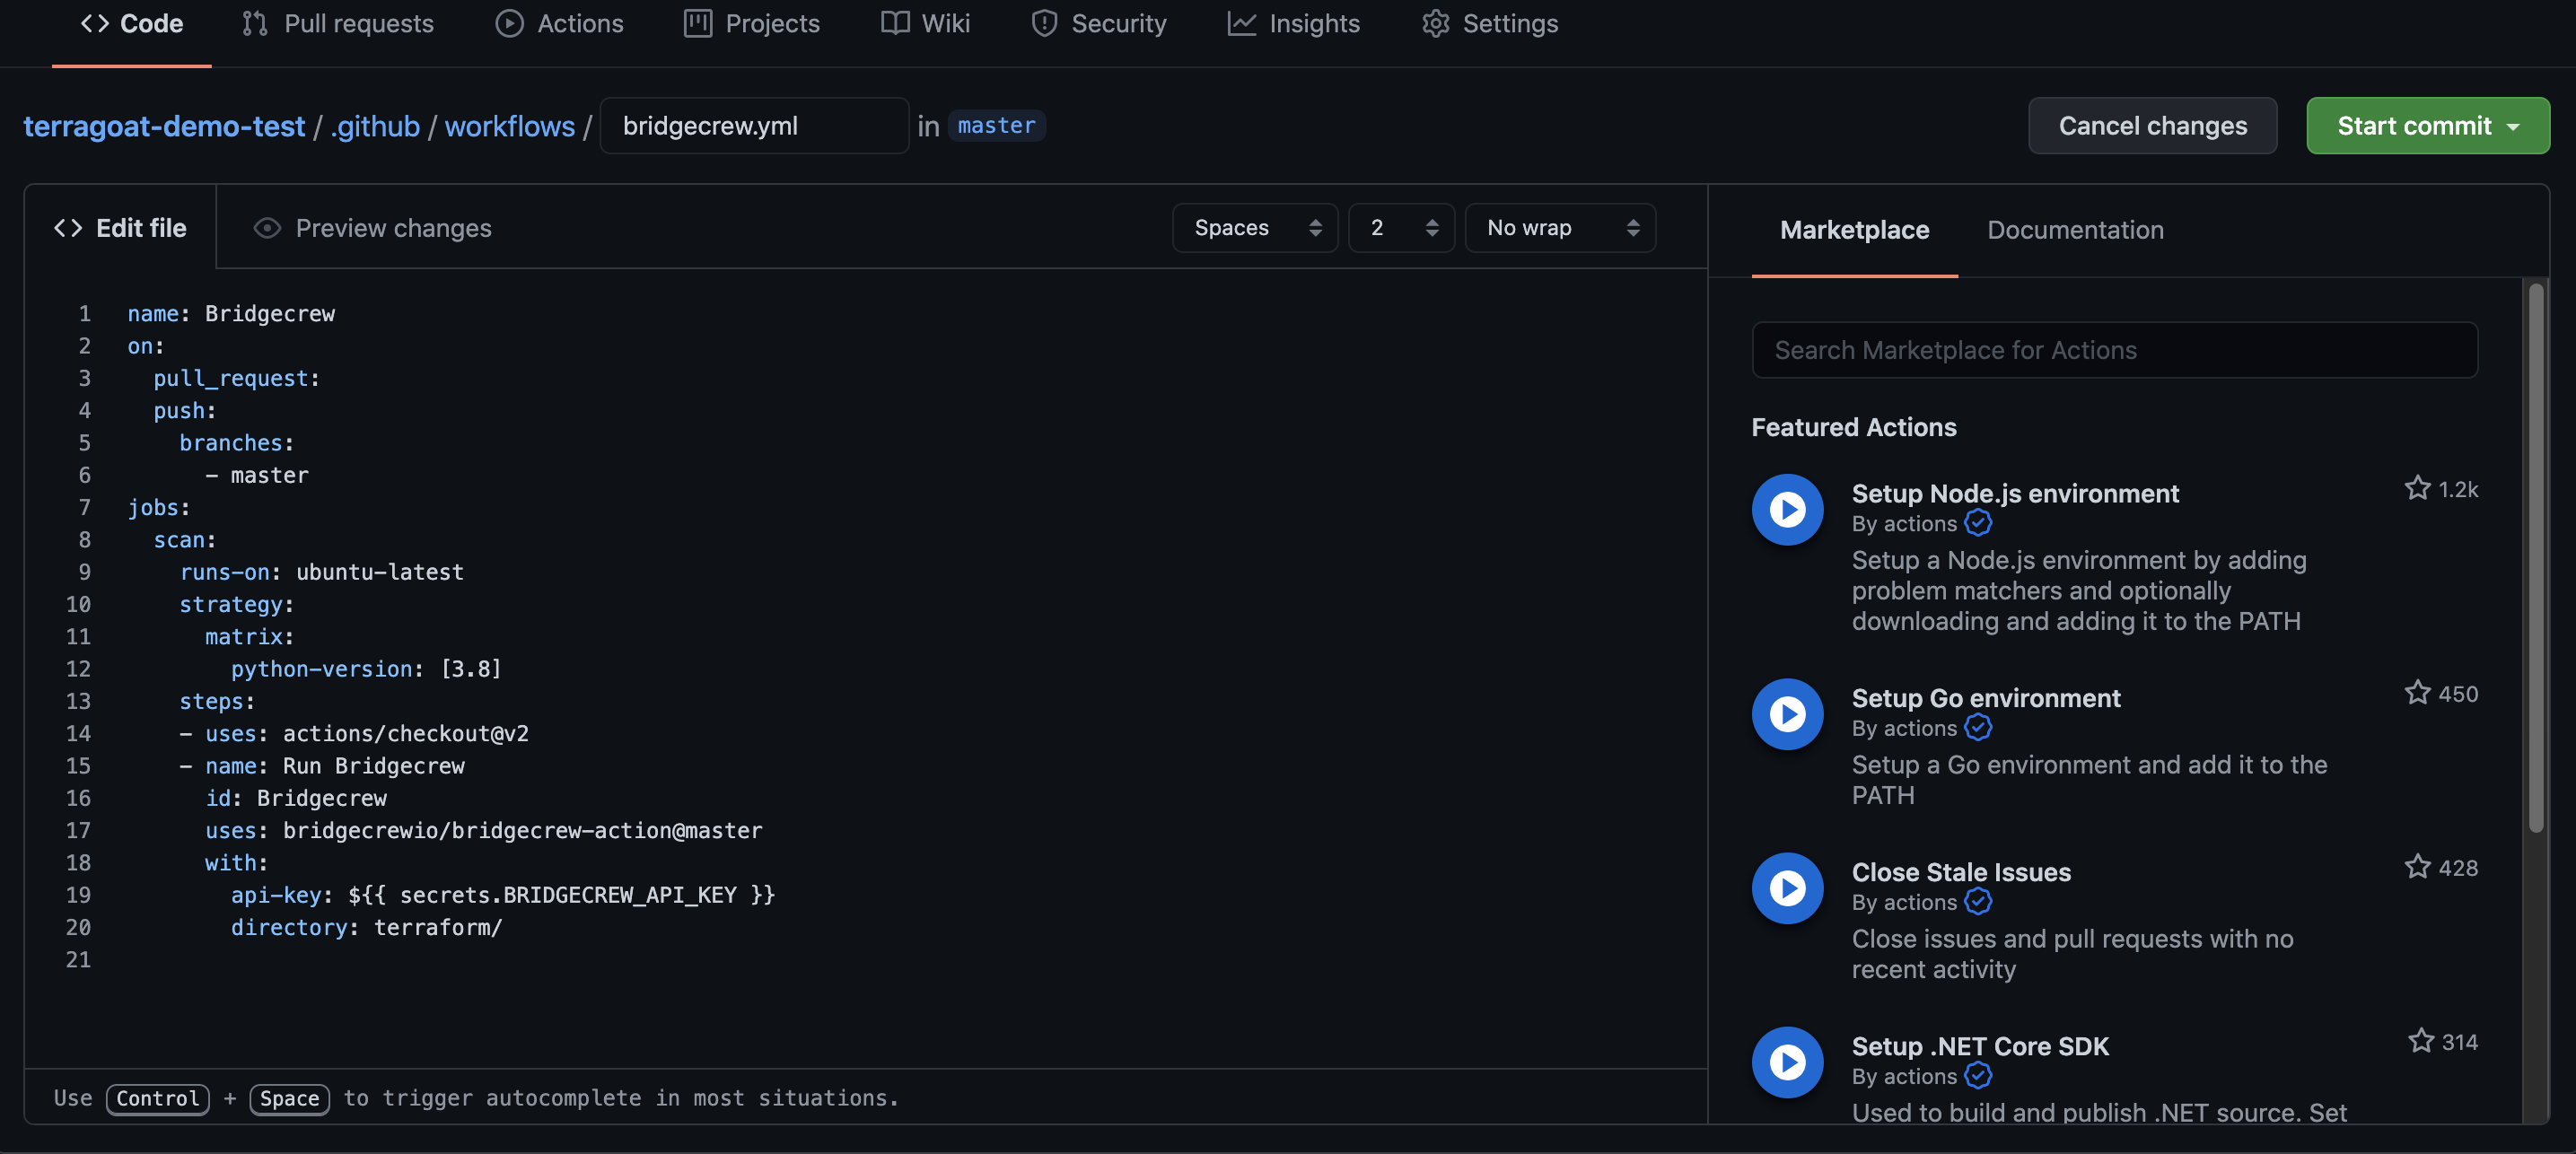Screen dimensions: 2576x1154
Task: Open the Insights tab
Action: [x=1293, y=24]
